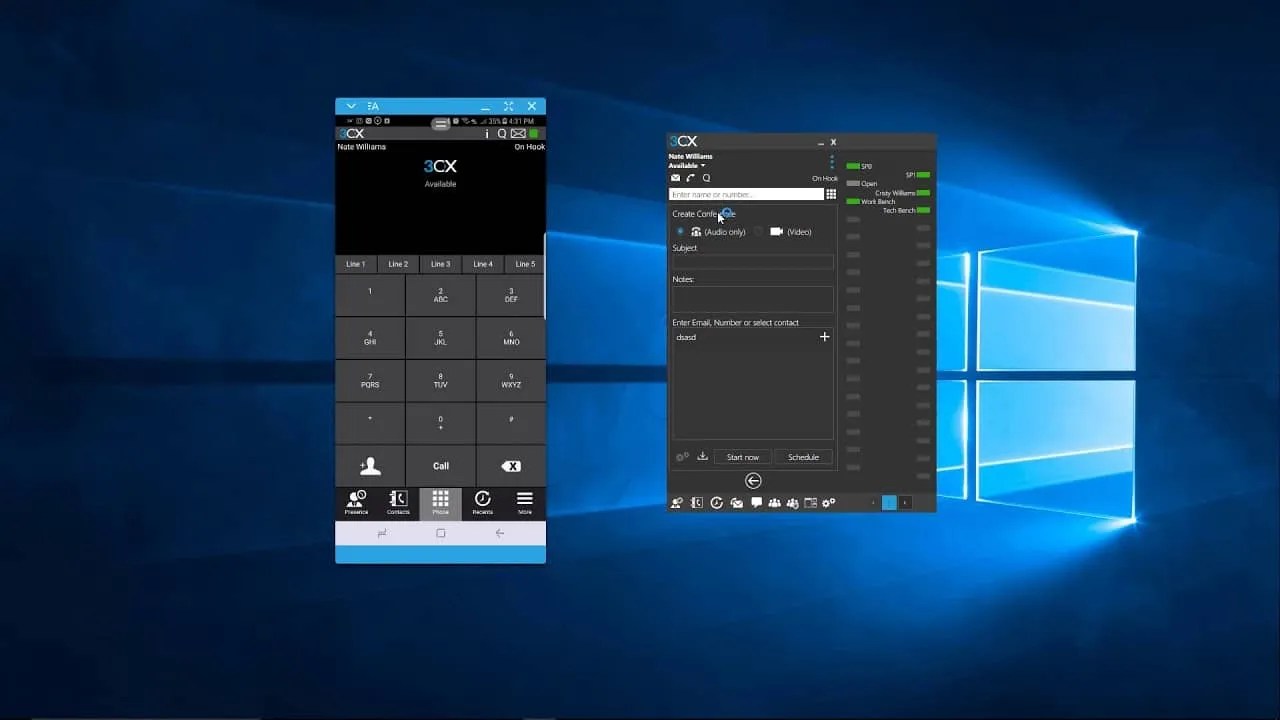Open settings gears icon in desktop toolbar

[828, 503]
